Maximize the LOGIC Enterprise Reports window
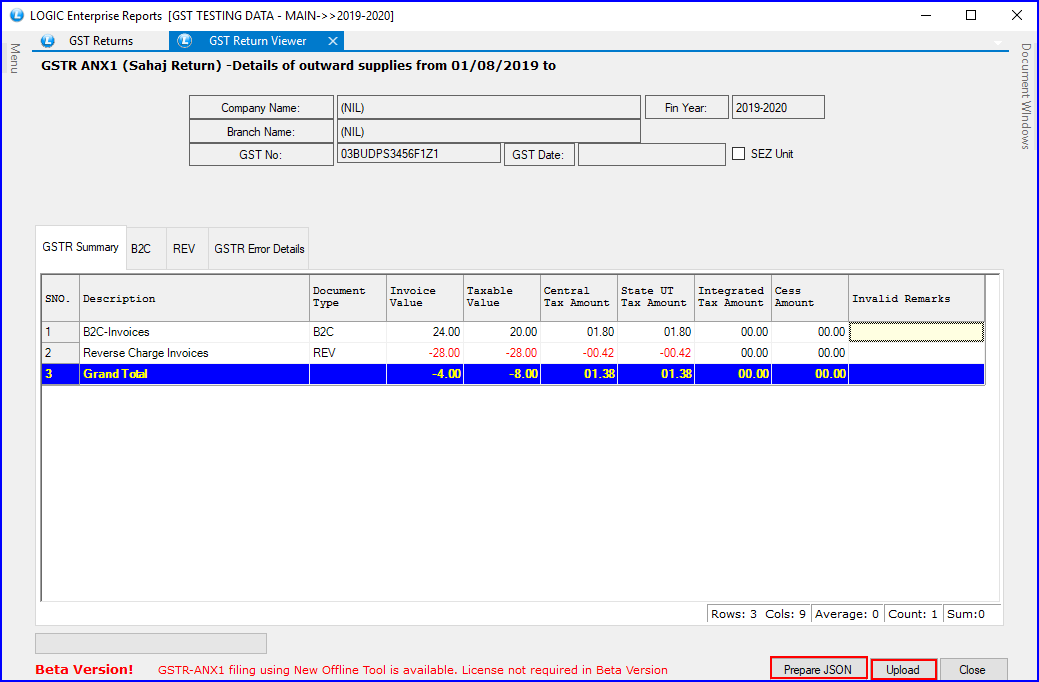Viewport: 1039px width, 682px height. coord(971,15)
